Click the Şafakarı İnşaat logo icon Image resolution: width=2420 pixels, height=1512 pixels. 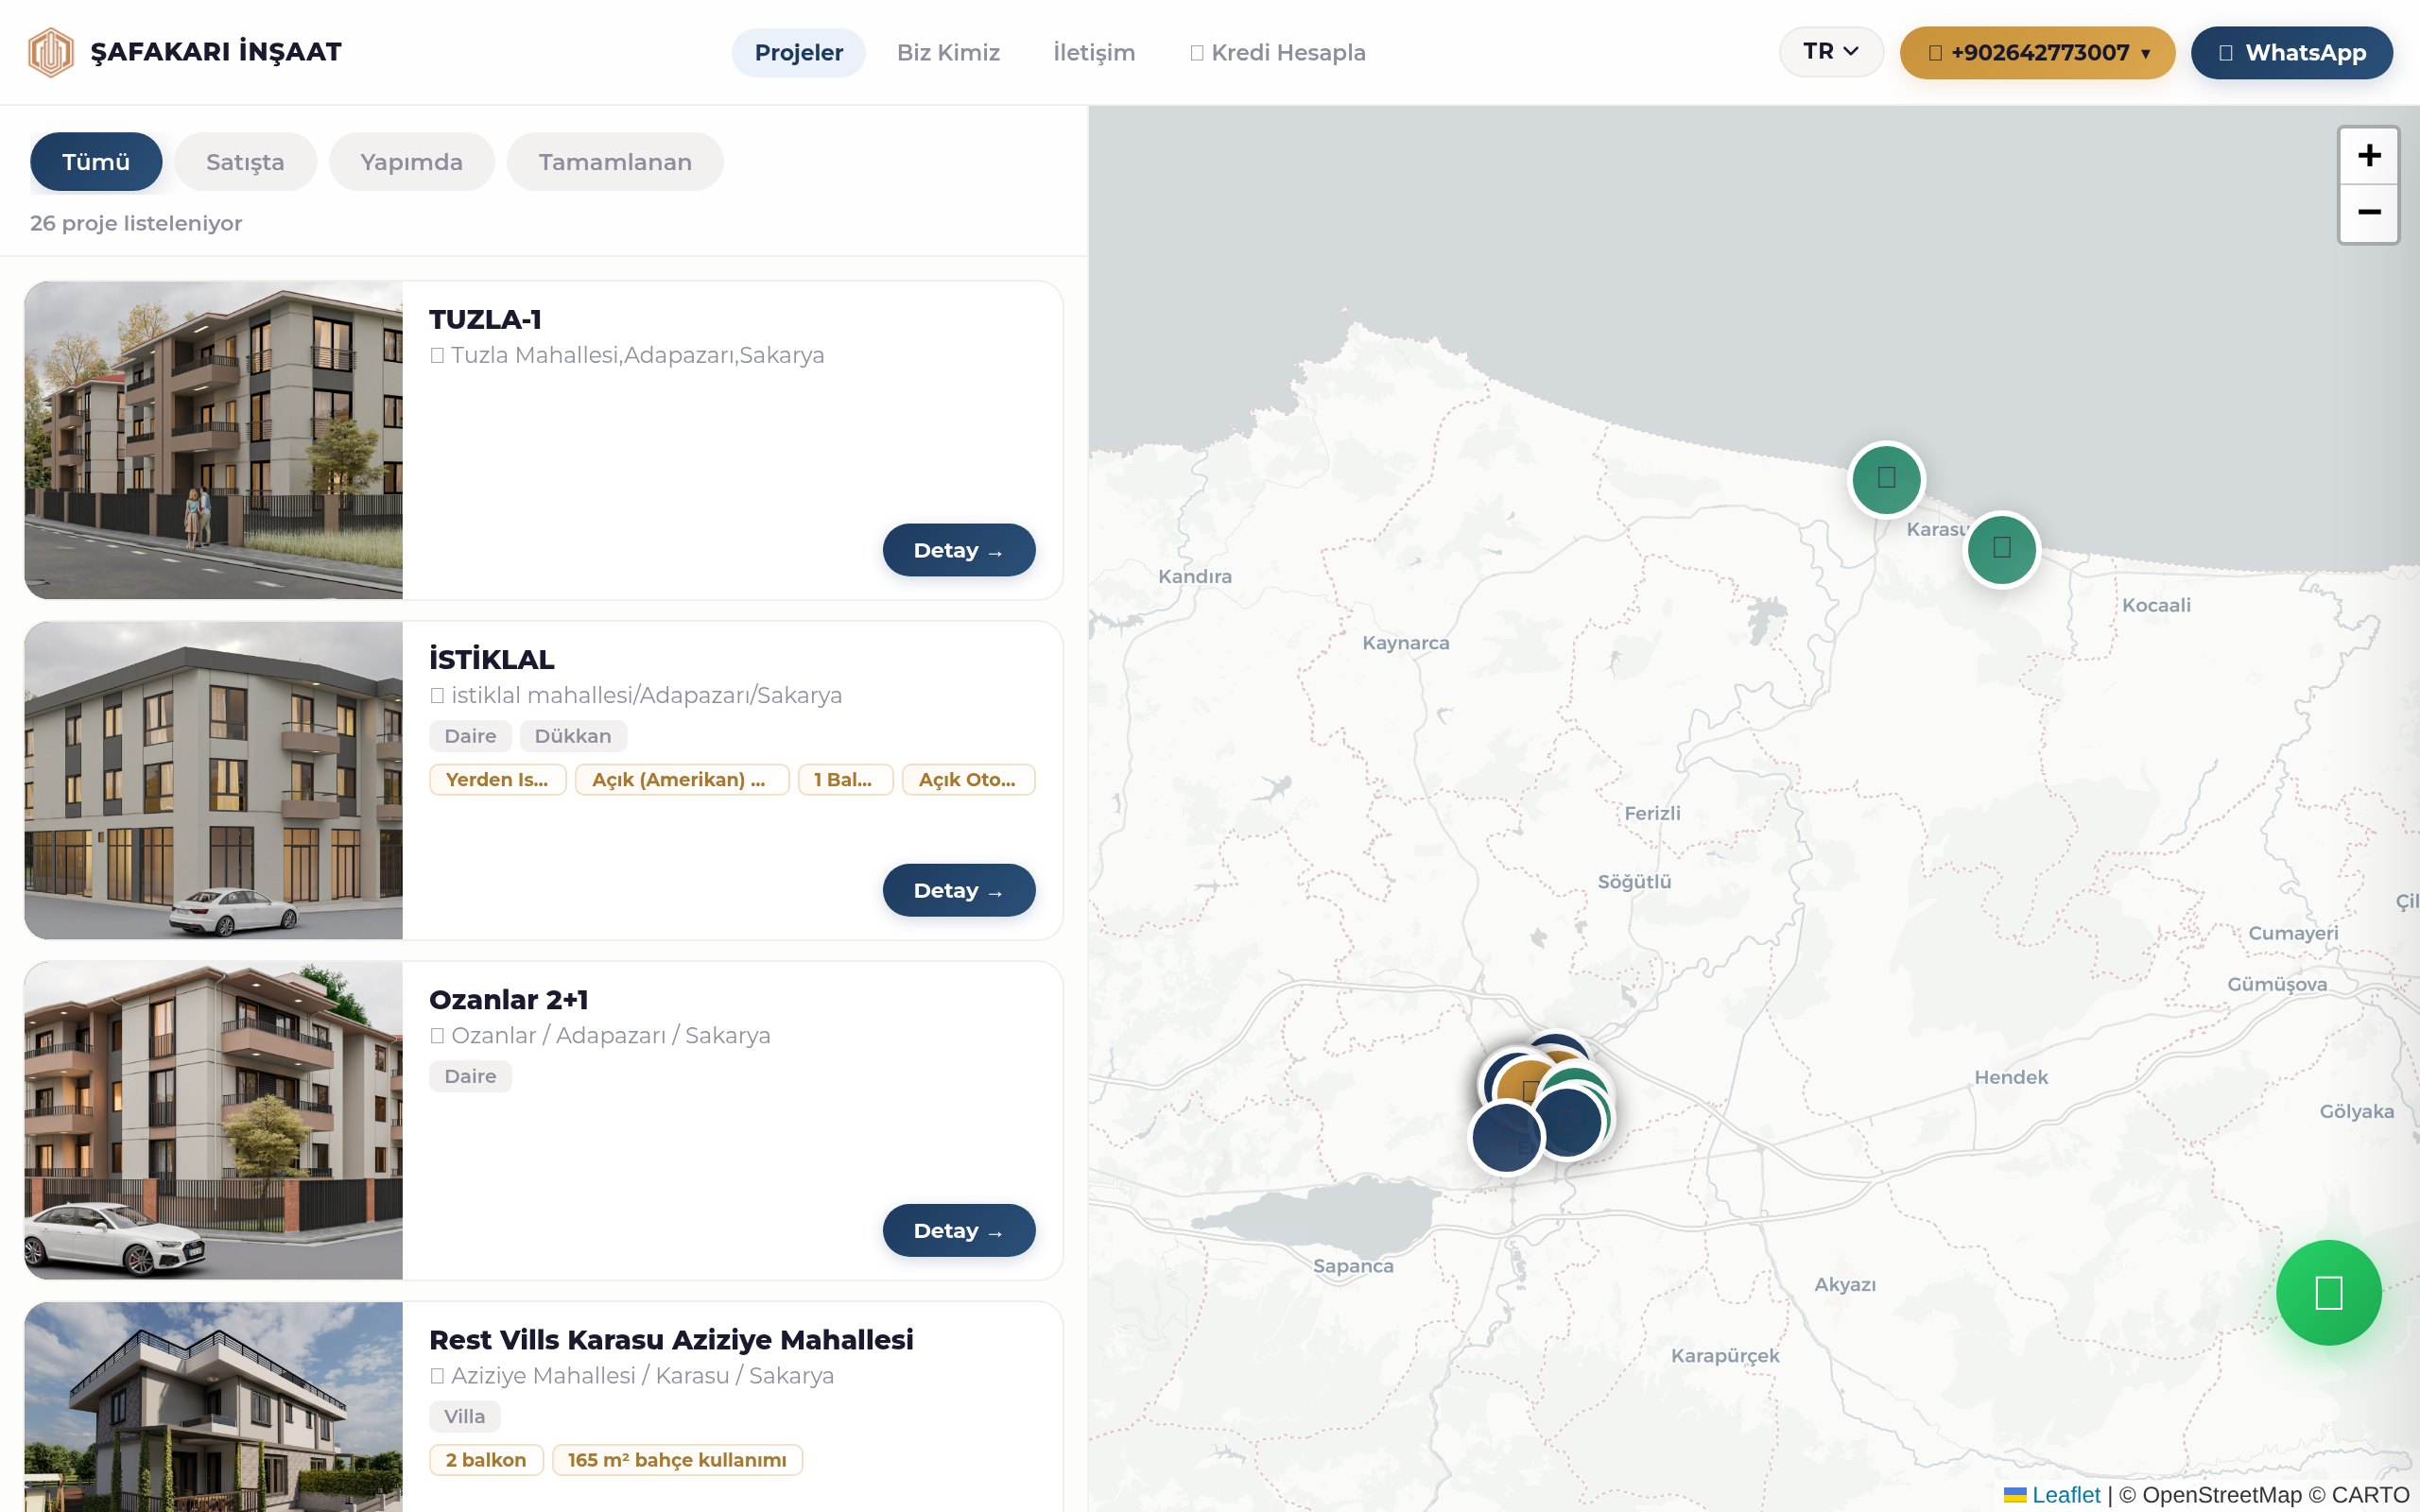[x=51, y=52]
